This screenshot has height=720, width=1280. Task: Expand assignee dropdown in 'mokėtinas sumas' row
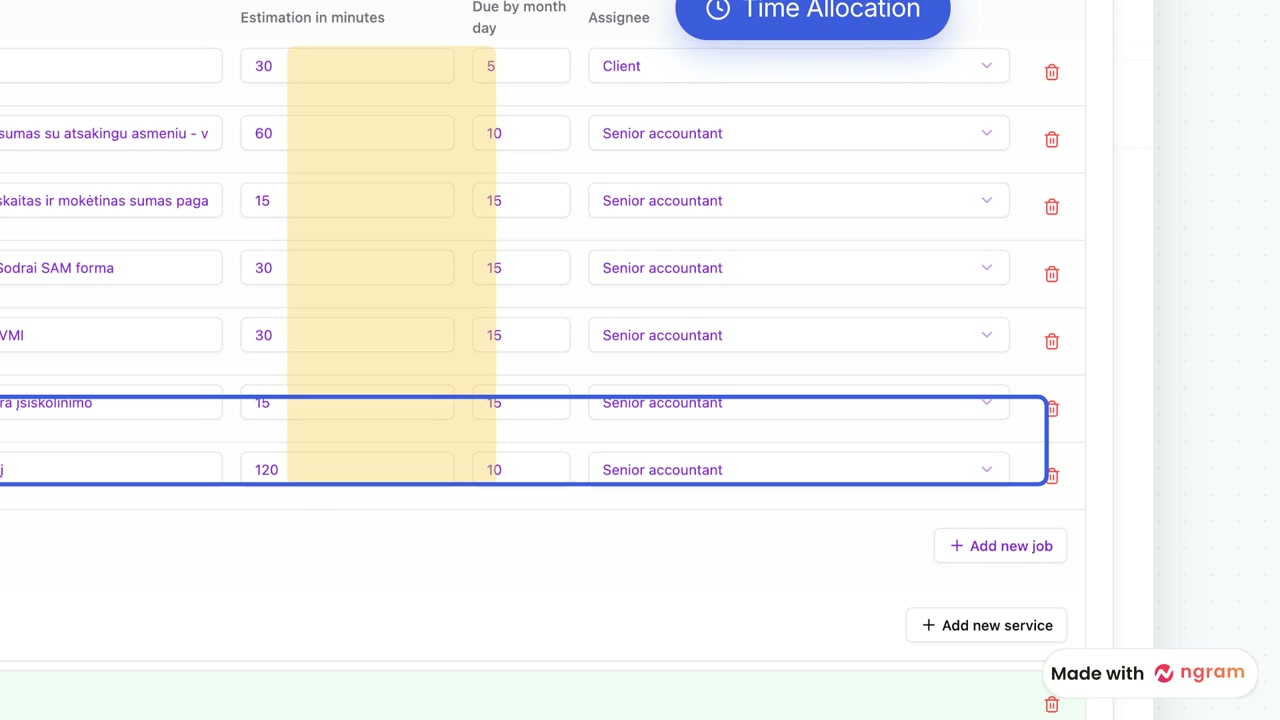(x=799, y=200)
